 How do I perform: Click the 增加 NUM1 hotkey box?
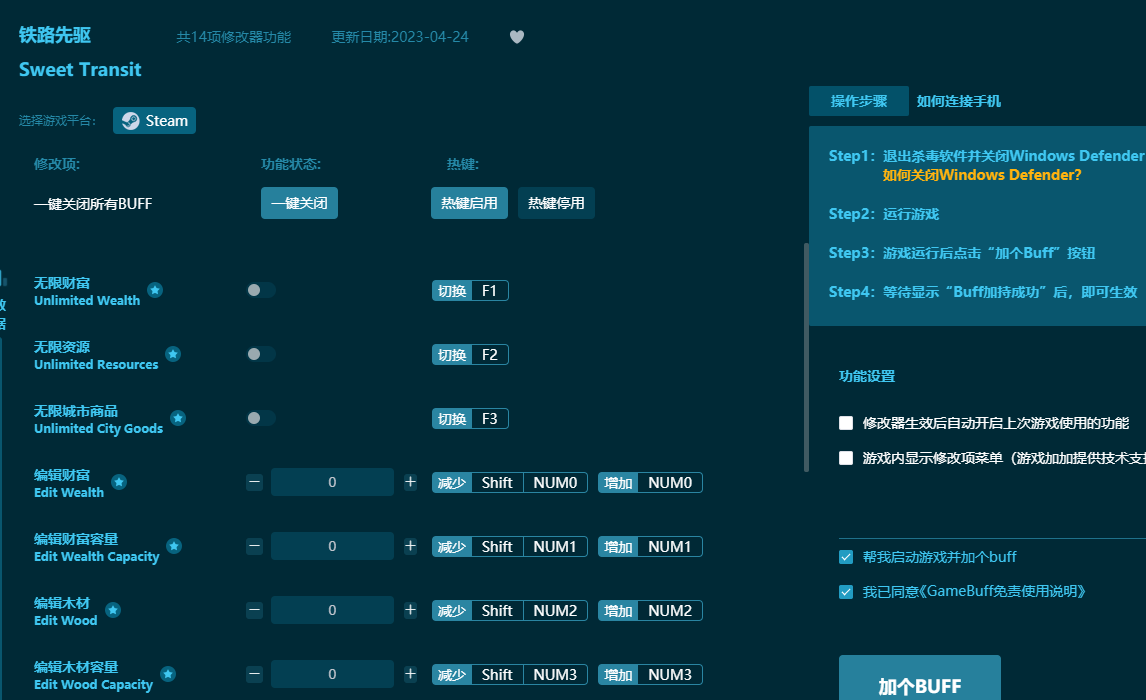tap(650, 547)
